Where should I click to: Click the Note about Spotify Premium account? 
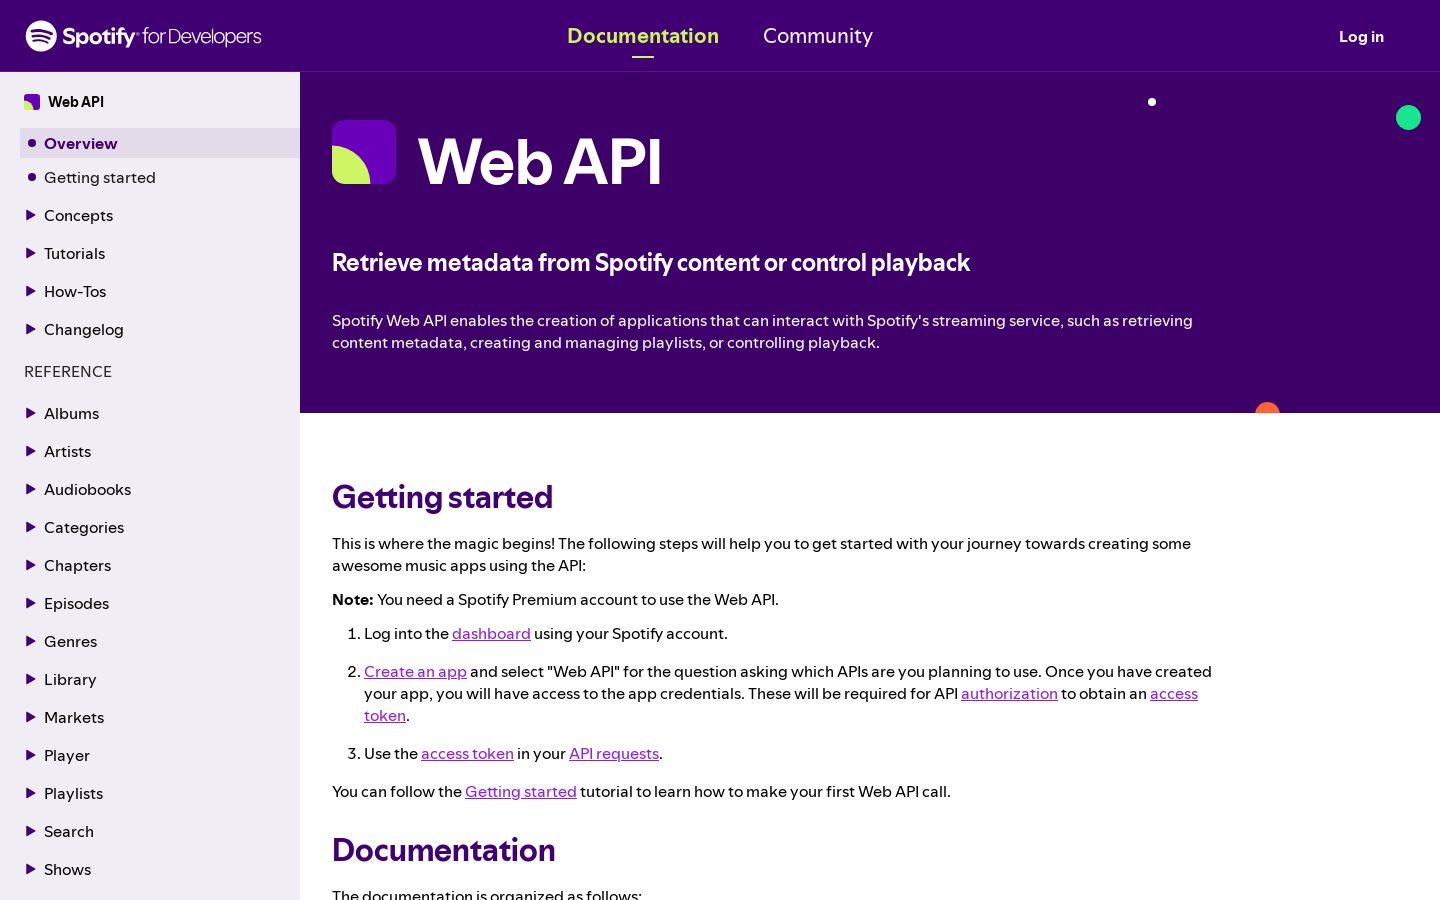point(555,599)
